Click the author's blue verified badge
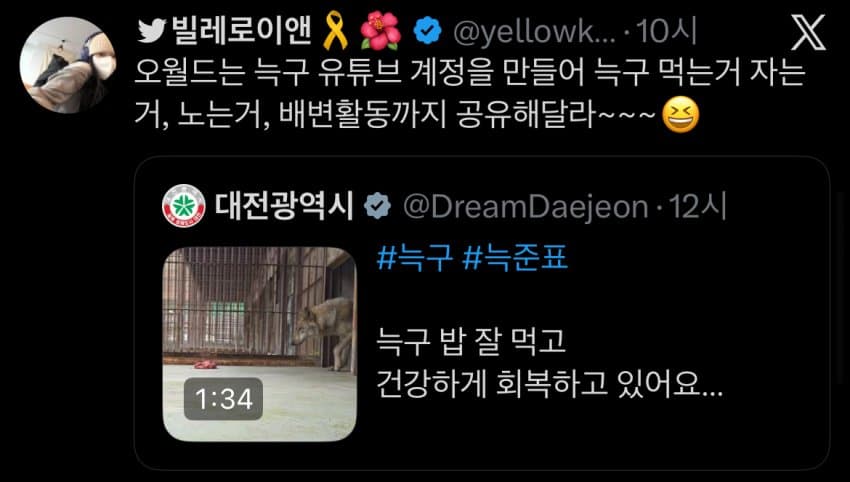The height and width of the screenshot is (482, 850). [x=428, y=30]
